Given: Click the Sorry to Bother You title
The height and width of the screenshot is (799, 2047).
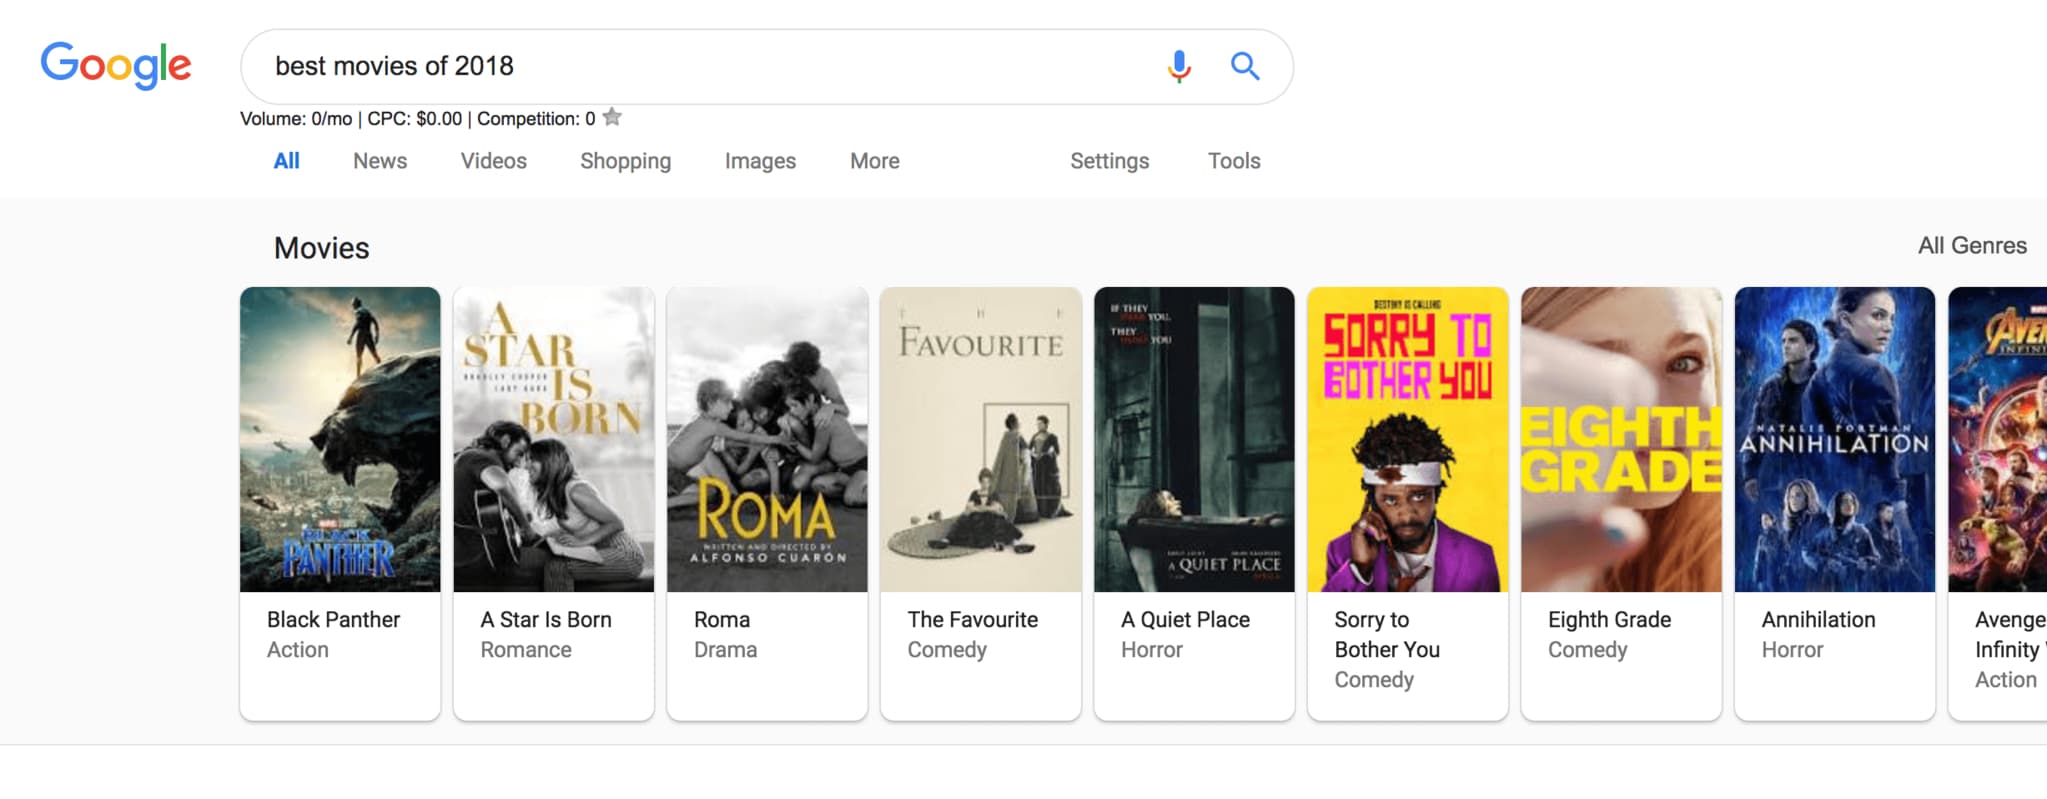Looking at the screenshot, I should click(1387, 634).
